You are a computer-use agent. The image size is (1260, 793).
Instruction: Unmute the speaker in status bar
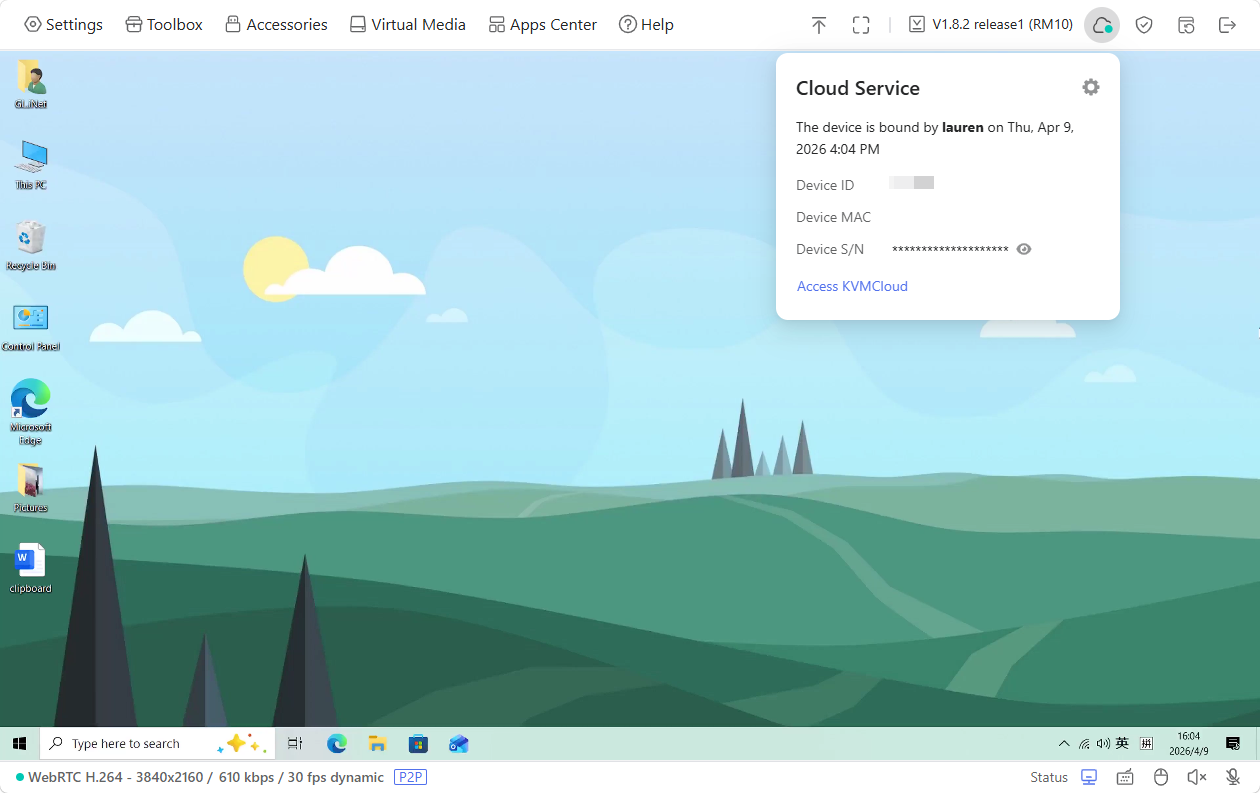pos(1197,777)
